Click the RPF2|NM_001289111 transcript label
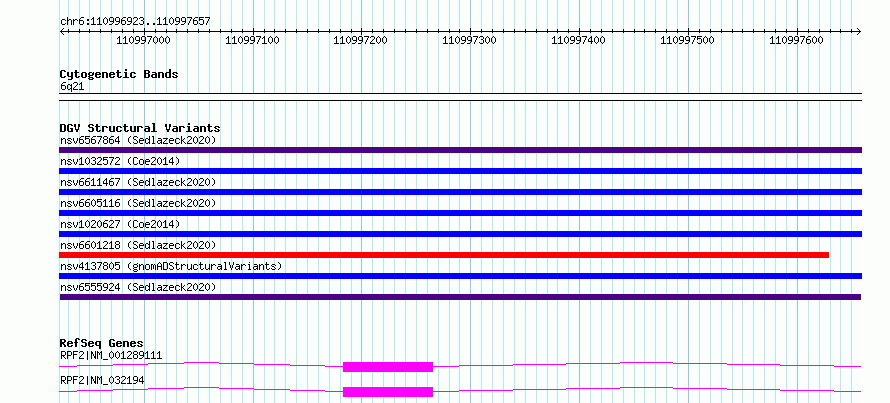Image resolution: width=890 pixels, height=403 pixels. (x=111, y=356)
